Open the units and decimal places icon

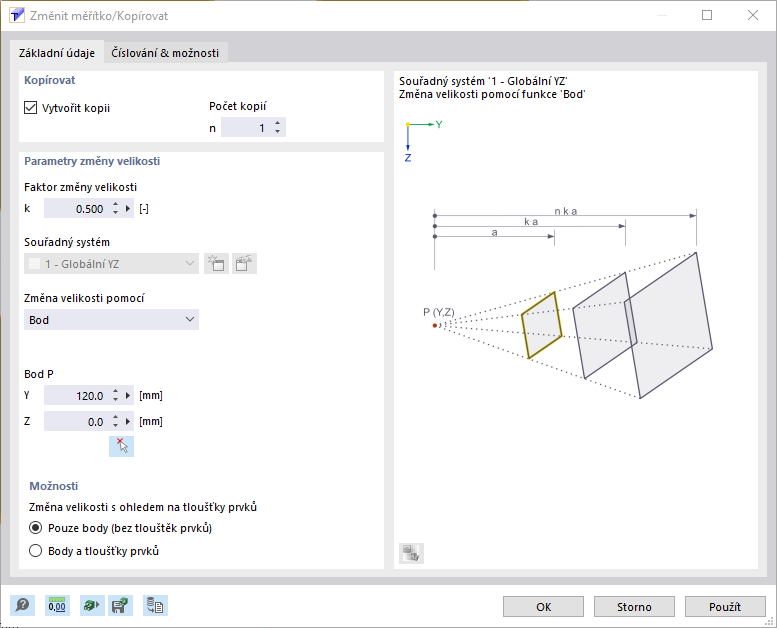pos(57,605)
